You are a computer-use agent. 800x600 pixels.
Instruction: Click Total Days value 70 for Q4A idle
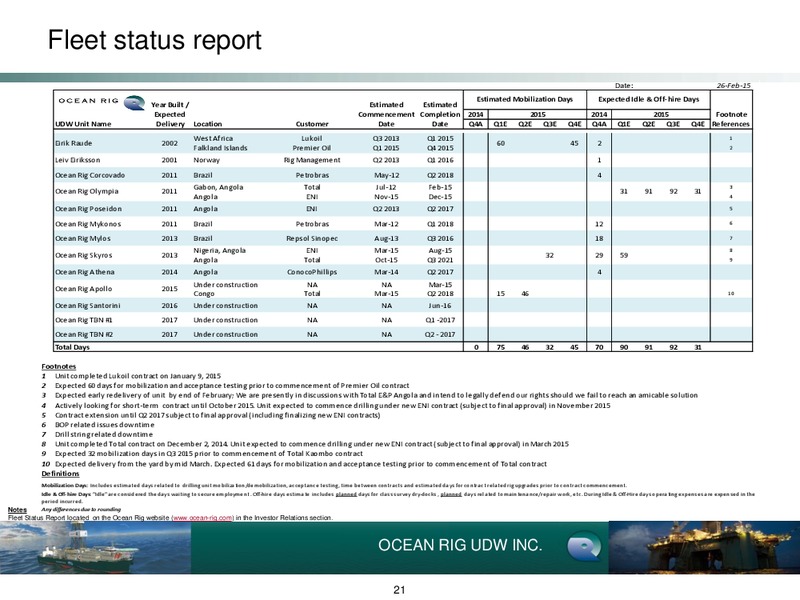(x=599, y=347)
